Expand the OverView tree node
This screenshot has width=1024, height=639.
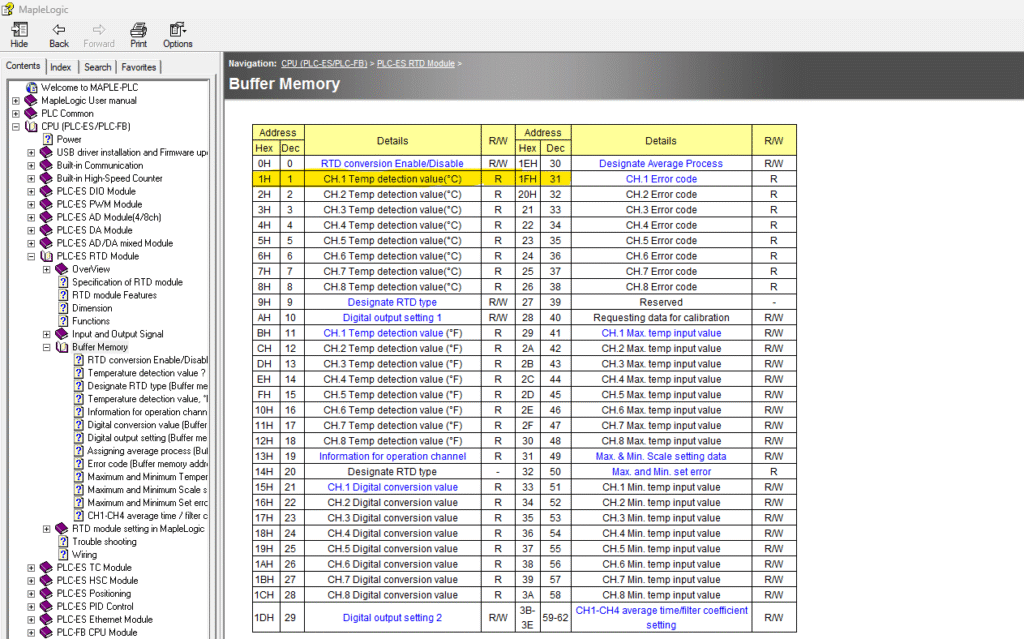point(47,269)
